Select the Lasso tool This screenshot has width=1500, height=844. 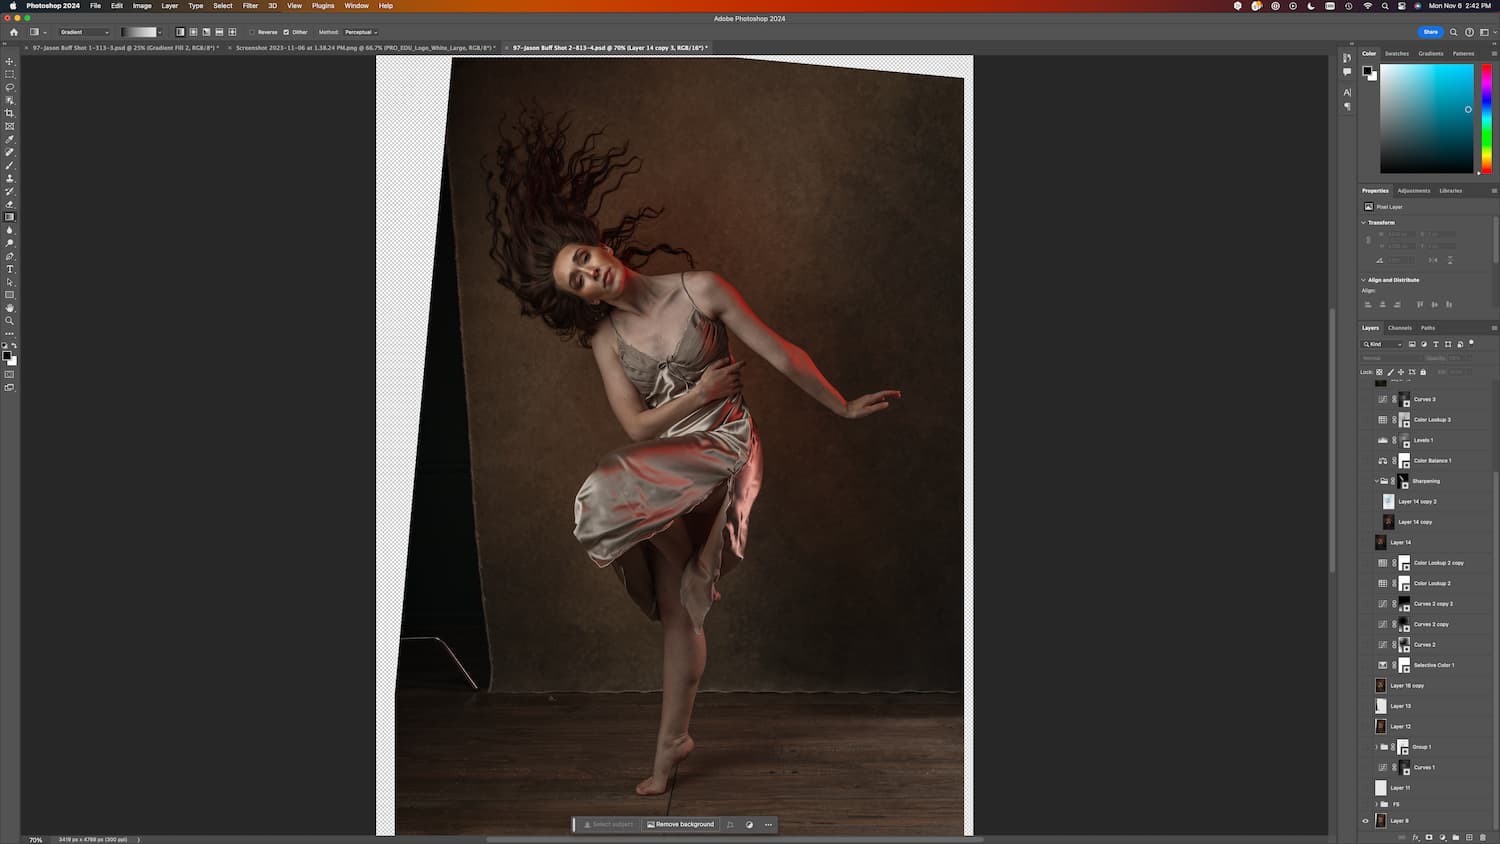click(x=10, y=88)
